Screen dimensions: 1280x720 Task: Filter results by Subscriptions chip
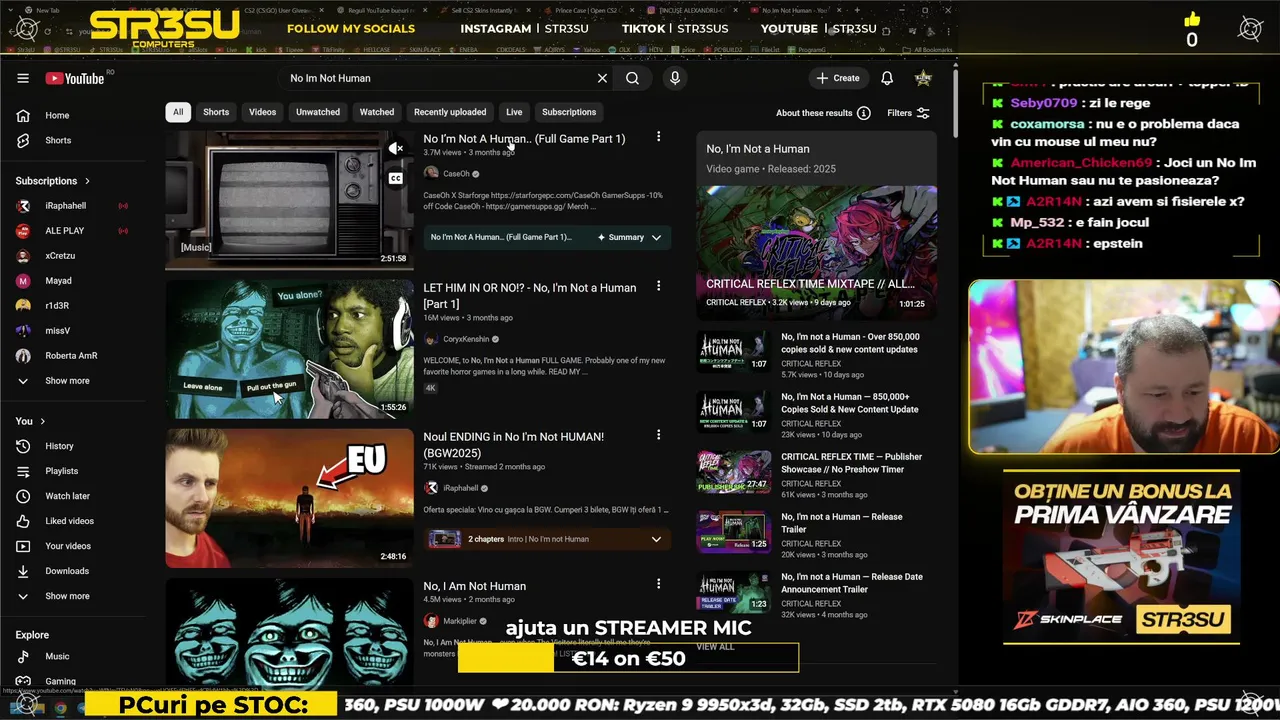569,112
